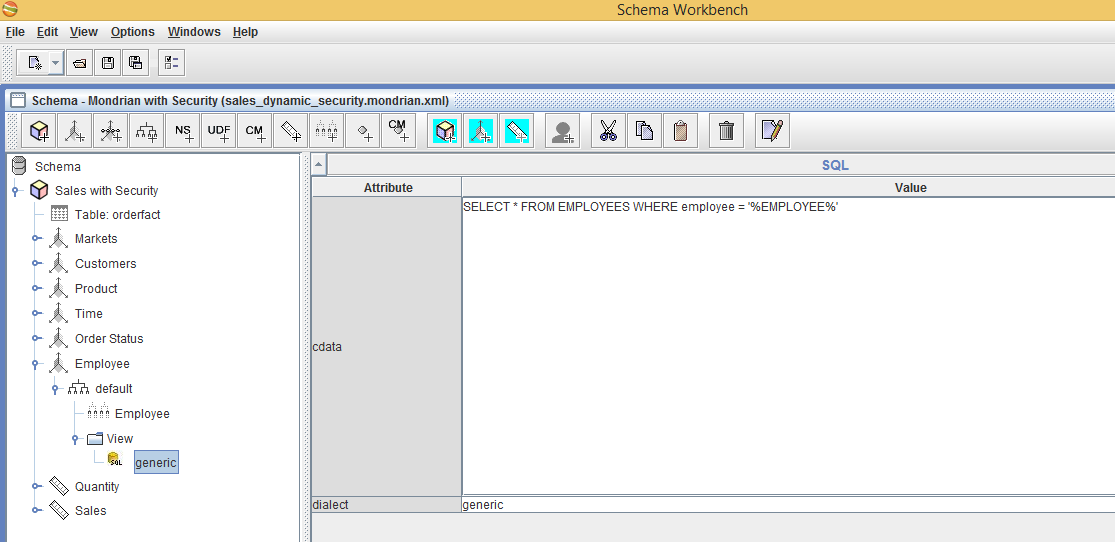Click the Add Dimension toolbar icon

pyautogui.click(x=75, y=131)
